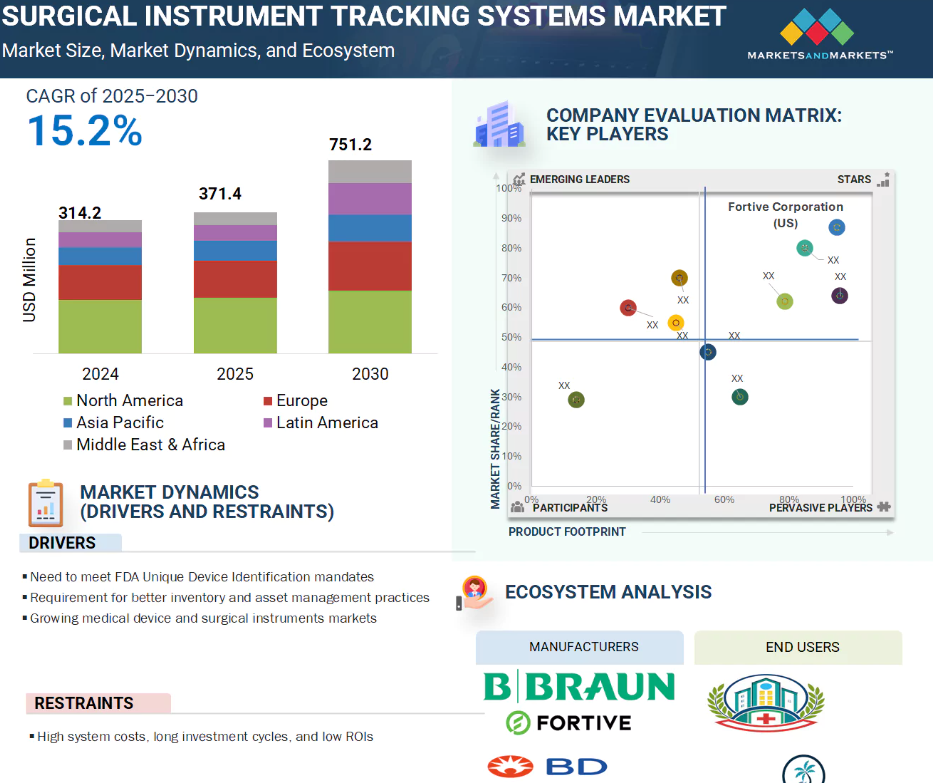936x783 pixels.
Task: Click the blue building icon beside Company Evaluation Matrix
Action: 500,124
